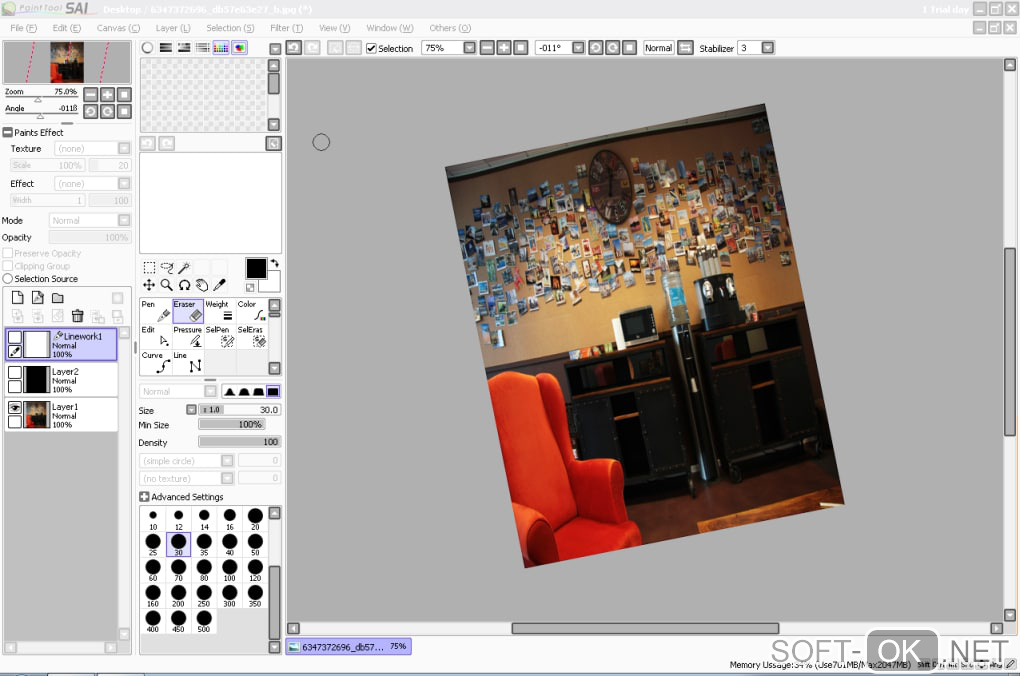
Task: Choose the Weight tool
Action: 220,311
